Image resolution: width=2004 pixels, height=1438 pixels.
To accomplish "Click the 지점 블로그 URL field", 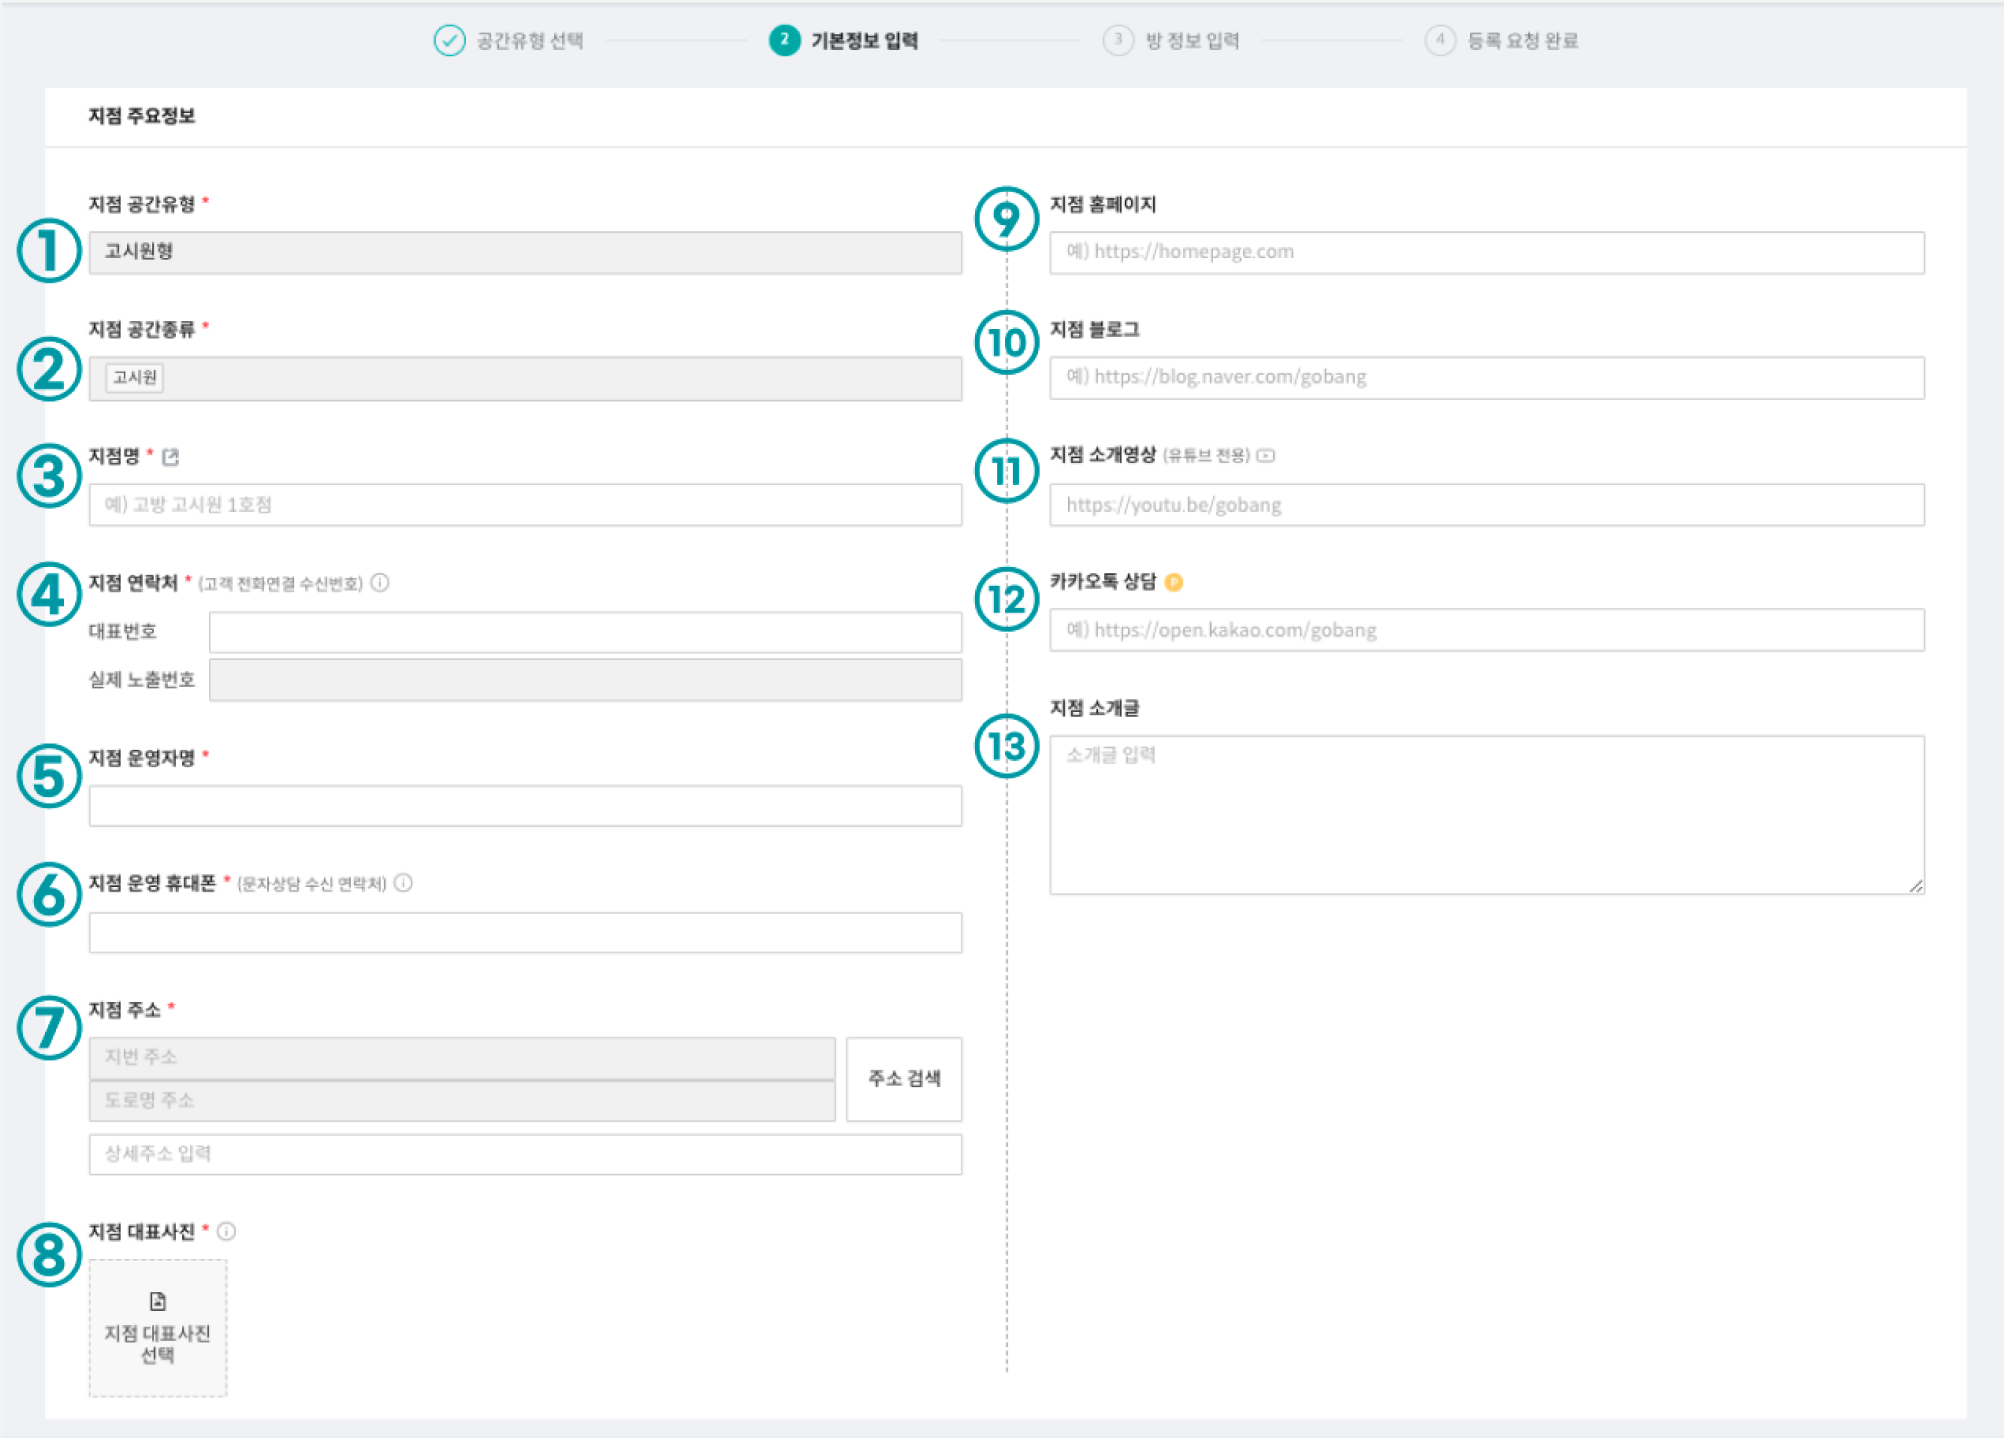I will [x=1485, y=377].
